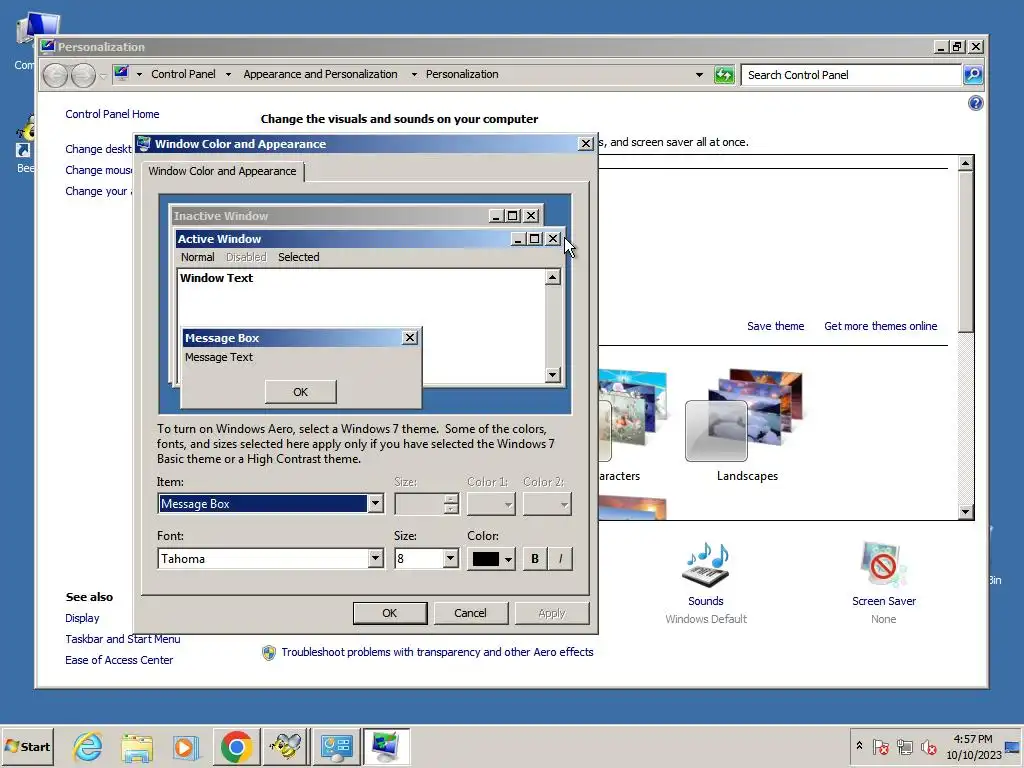The image size is (1024, 768).
Task: Open Get more themes online link
Action: coord(880,326)
